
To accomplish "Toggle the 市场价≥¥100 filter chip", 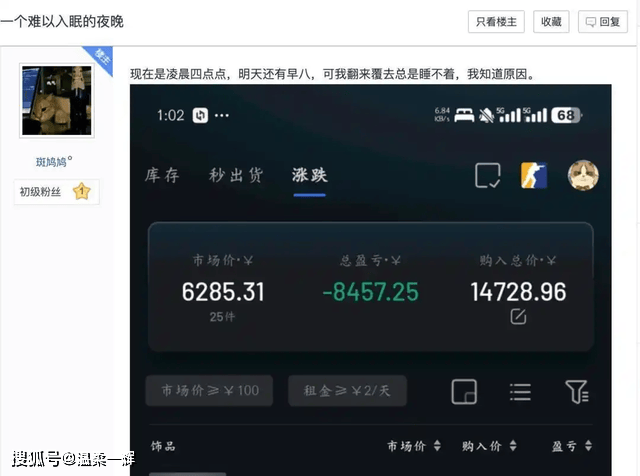I will [209, 391].
